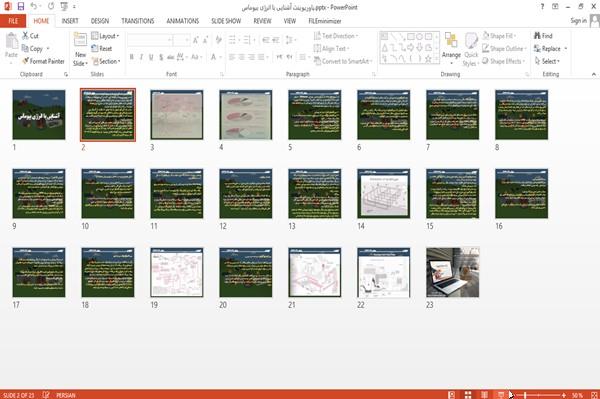Switch to INSERT tab
Viewport: 600px width, 399px height.
pos(70,21)
